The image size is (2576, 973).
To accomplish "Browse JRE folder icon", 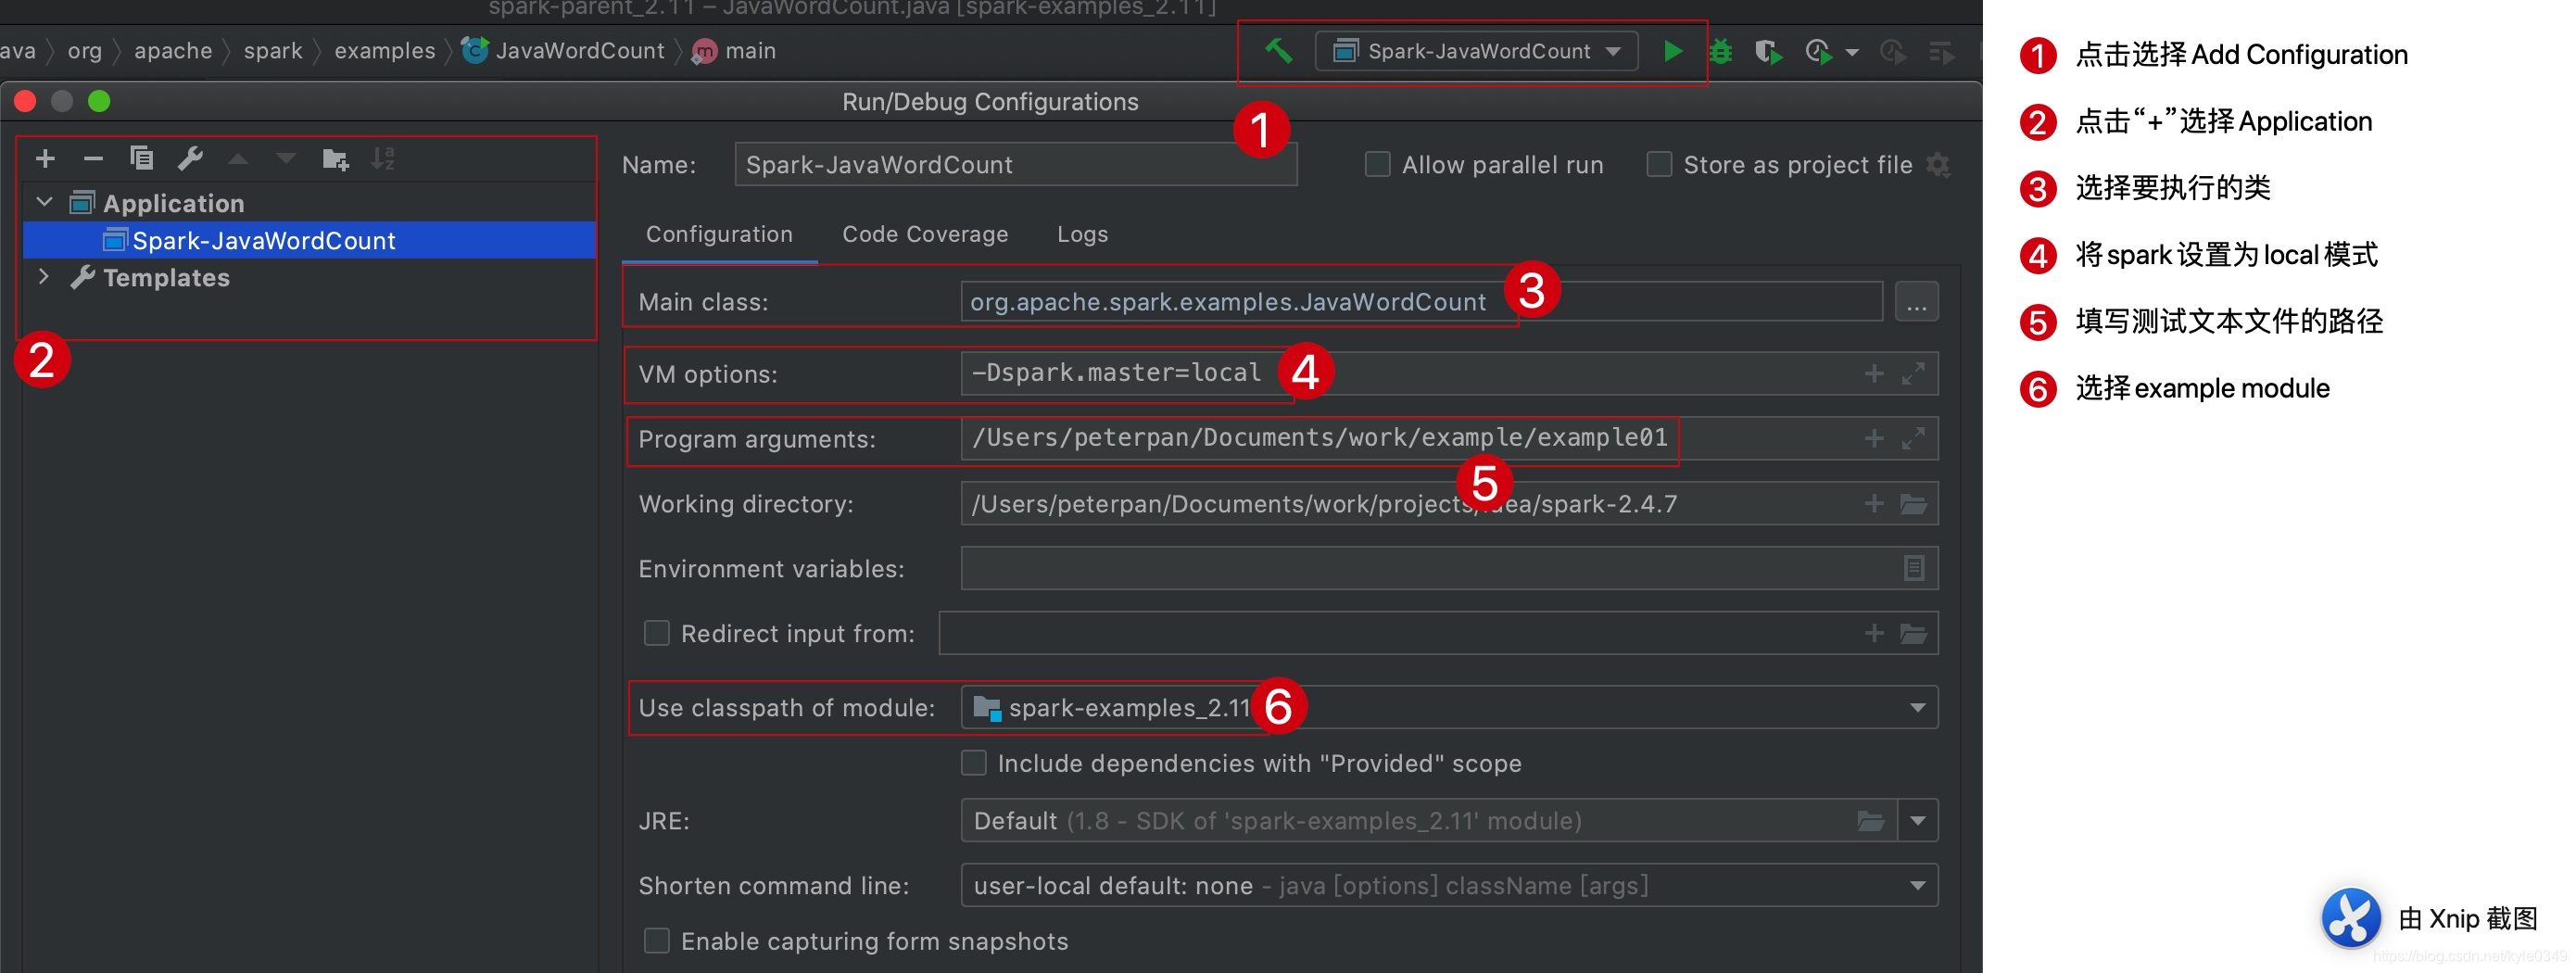I will pos(1870,821).
